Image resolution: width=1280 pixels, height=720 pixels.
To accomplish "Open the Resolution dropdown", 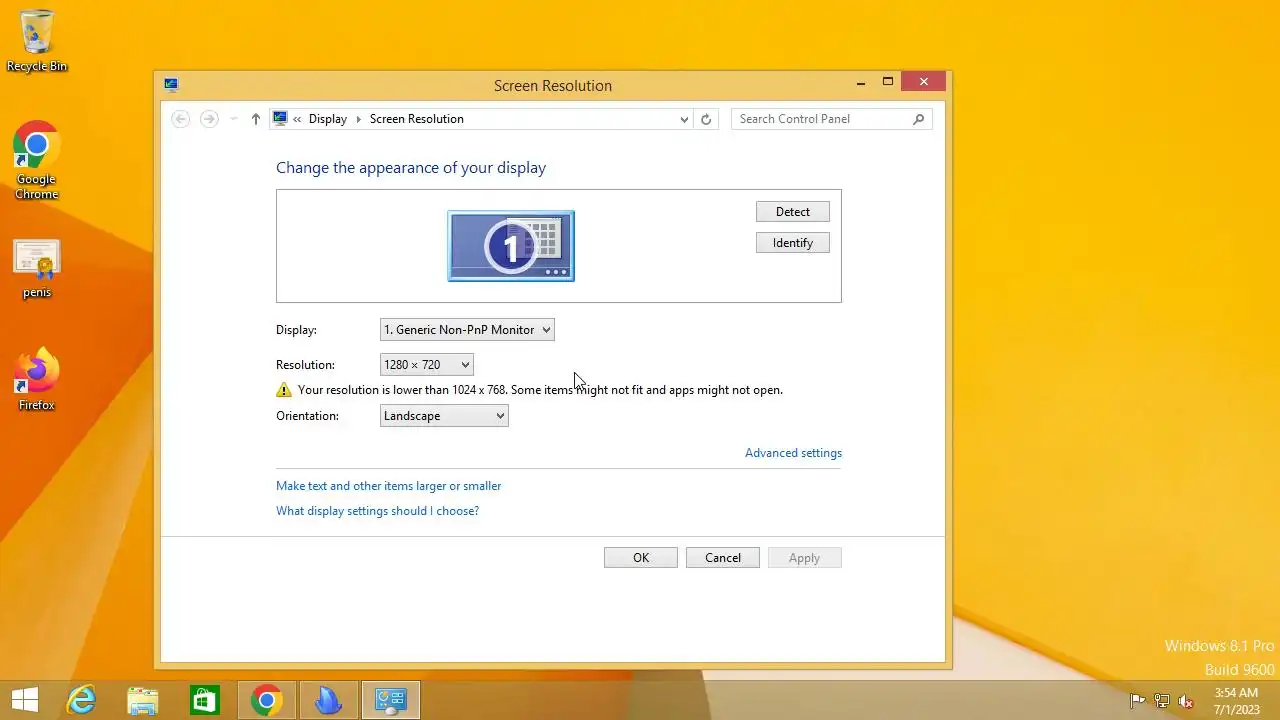I will (427, 365).
